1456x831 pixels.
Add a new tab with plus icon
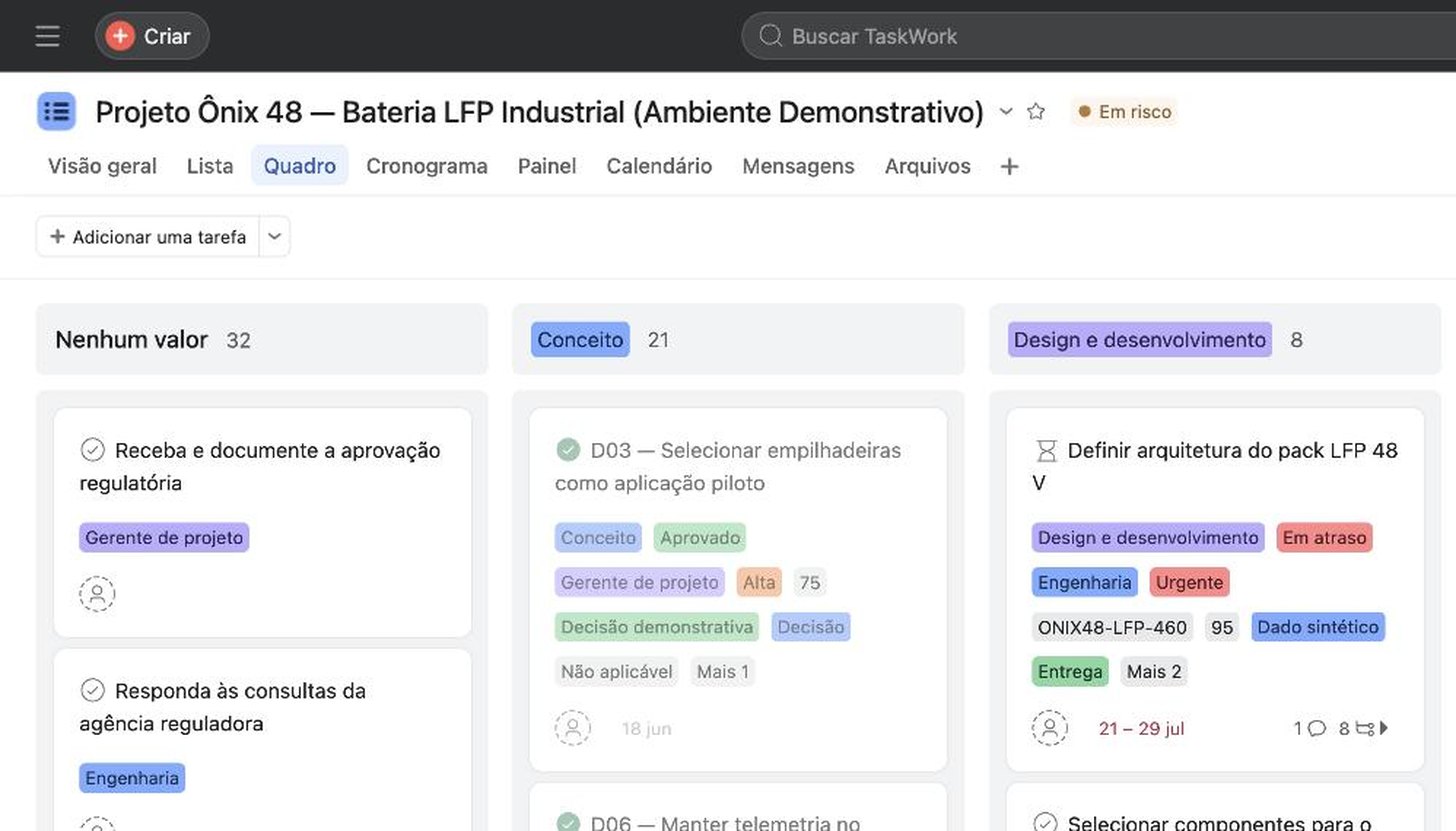click(1009, 167)
